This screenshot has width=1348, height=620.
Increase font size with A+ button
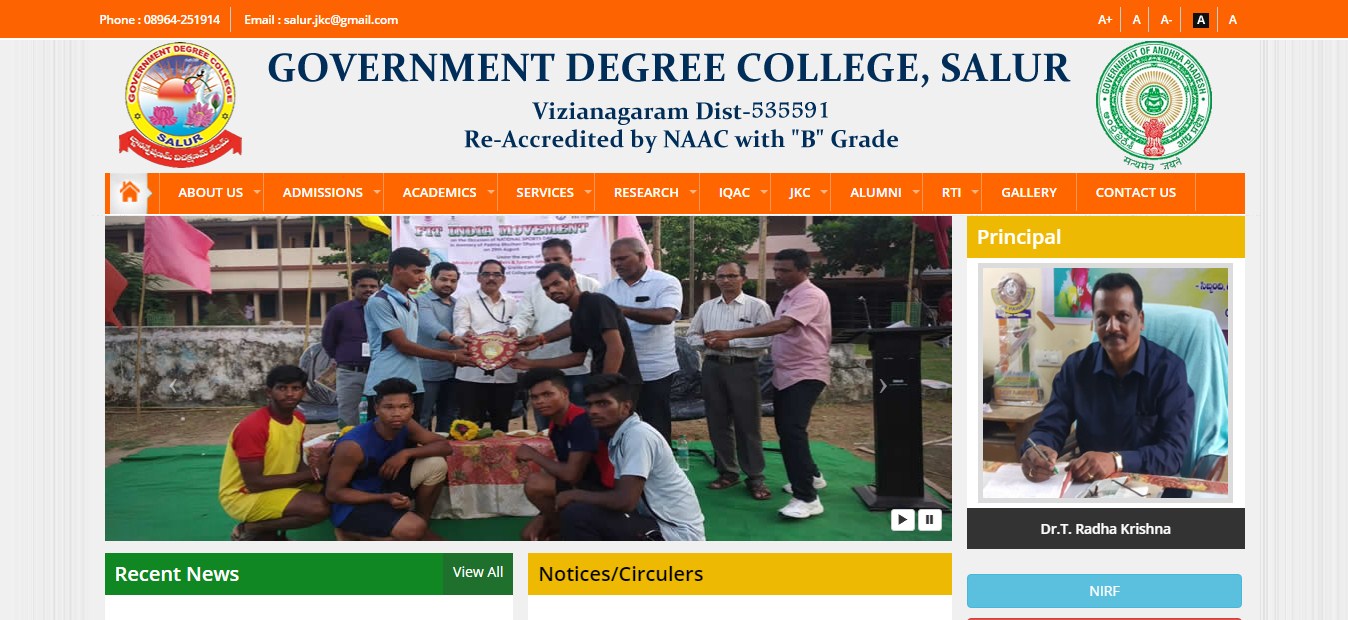pos(1105,19)
